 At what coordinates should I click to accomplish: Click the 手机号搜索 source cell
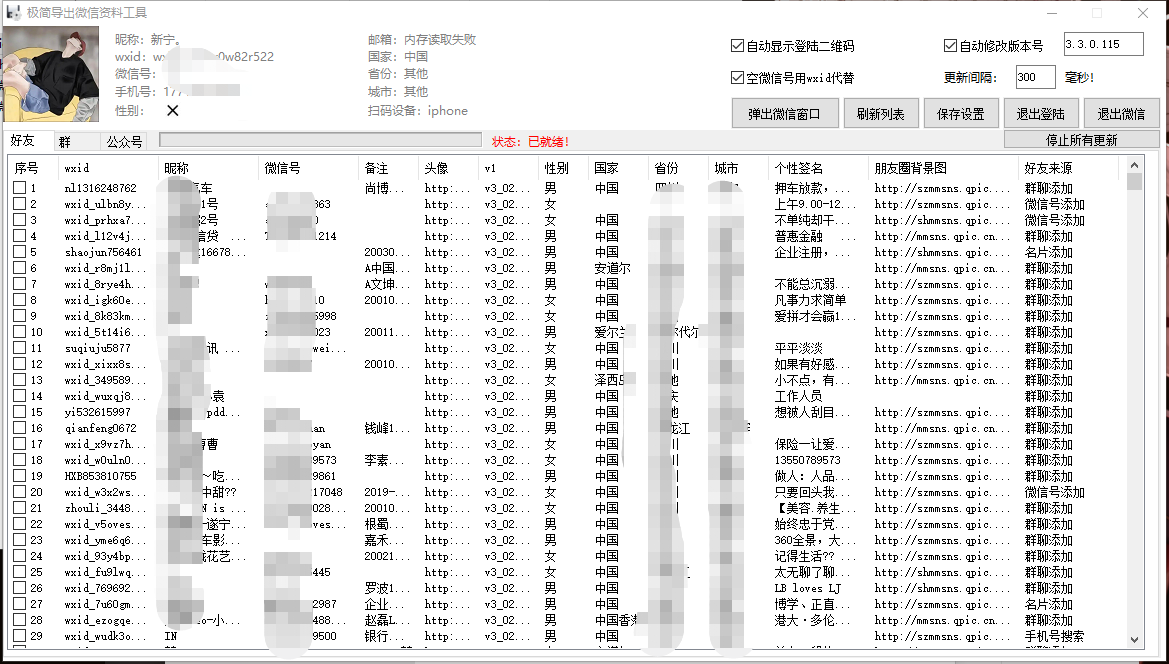pyautogui.click(x=1054, y=636)
